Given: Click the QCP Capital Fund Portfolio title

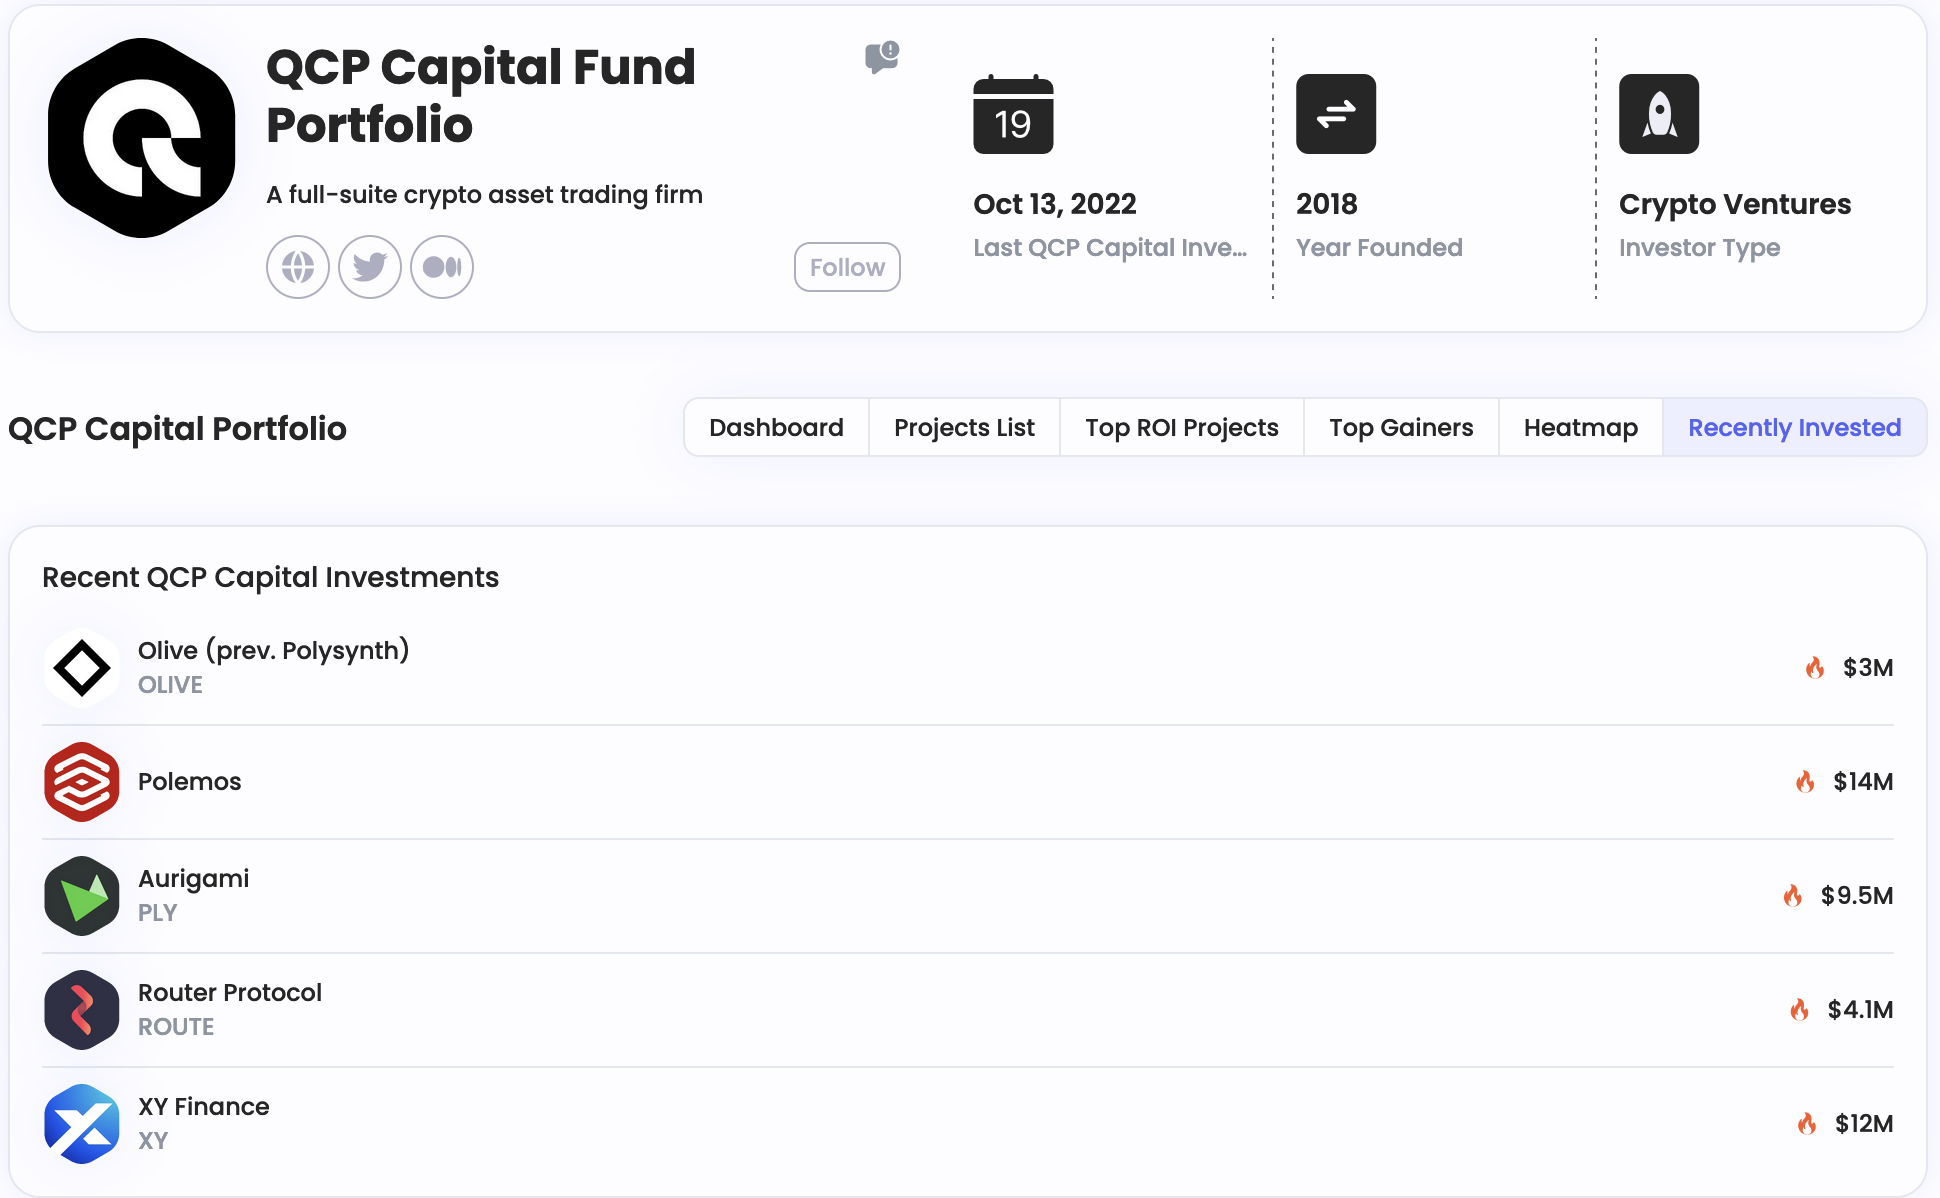Looking at the screenshot, I should click(481, 96).
